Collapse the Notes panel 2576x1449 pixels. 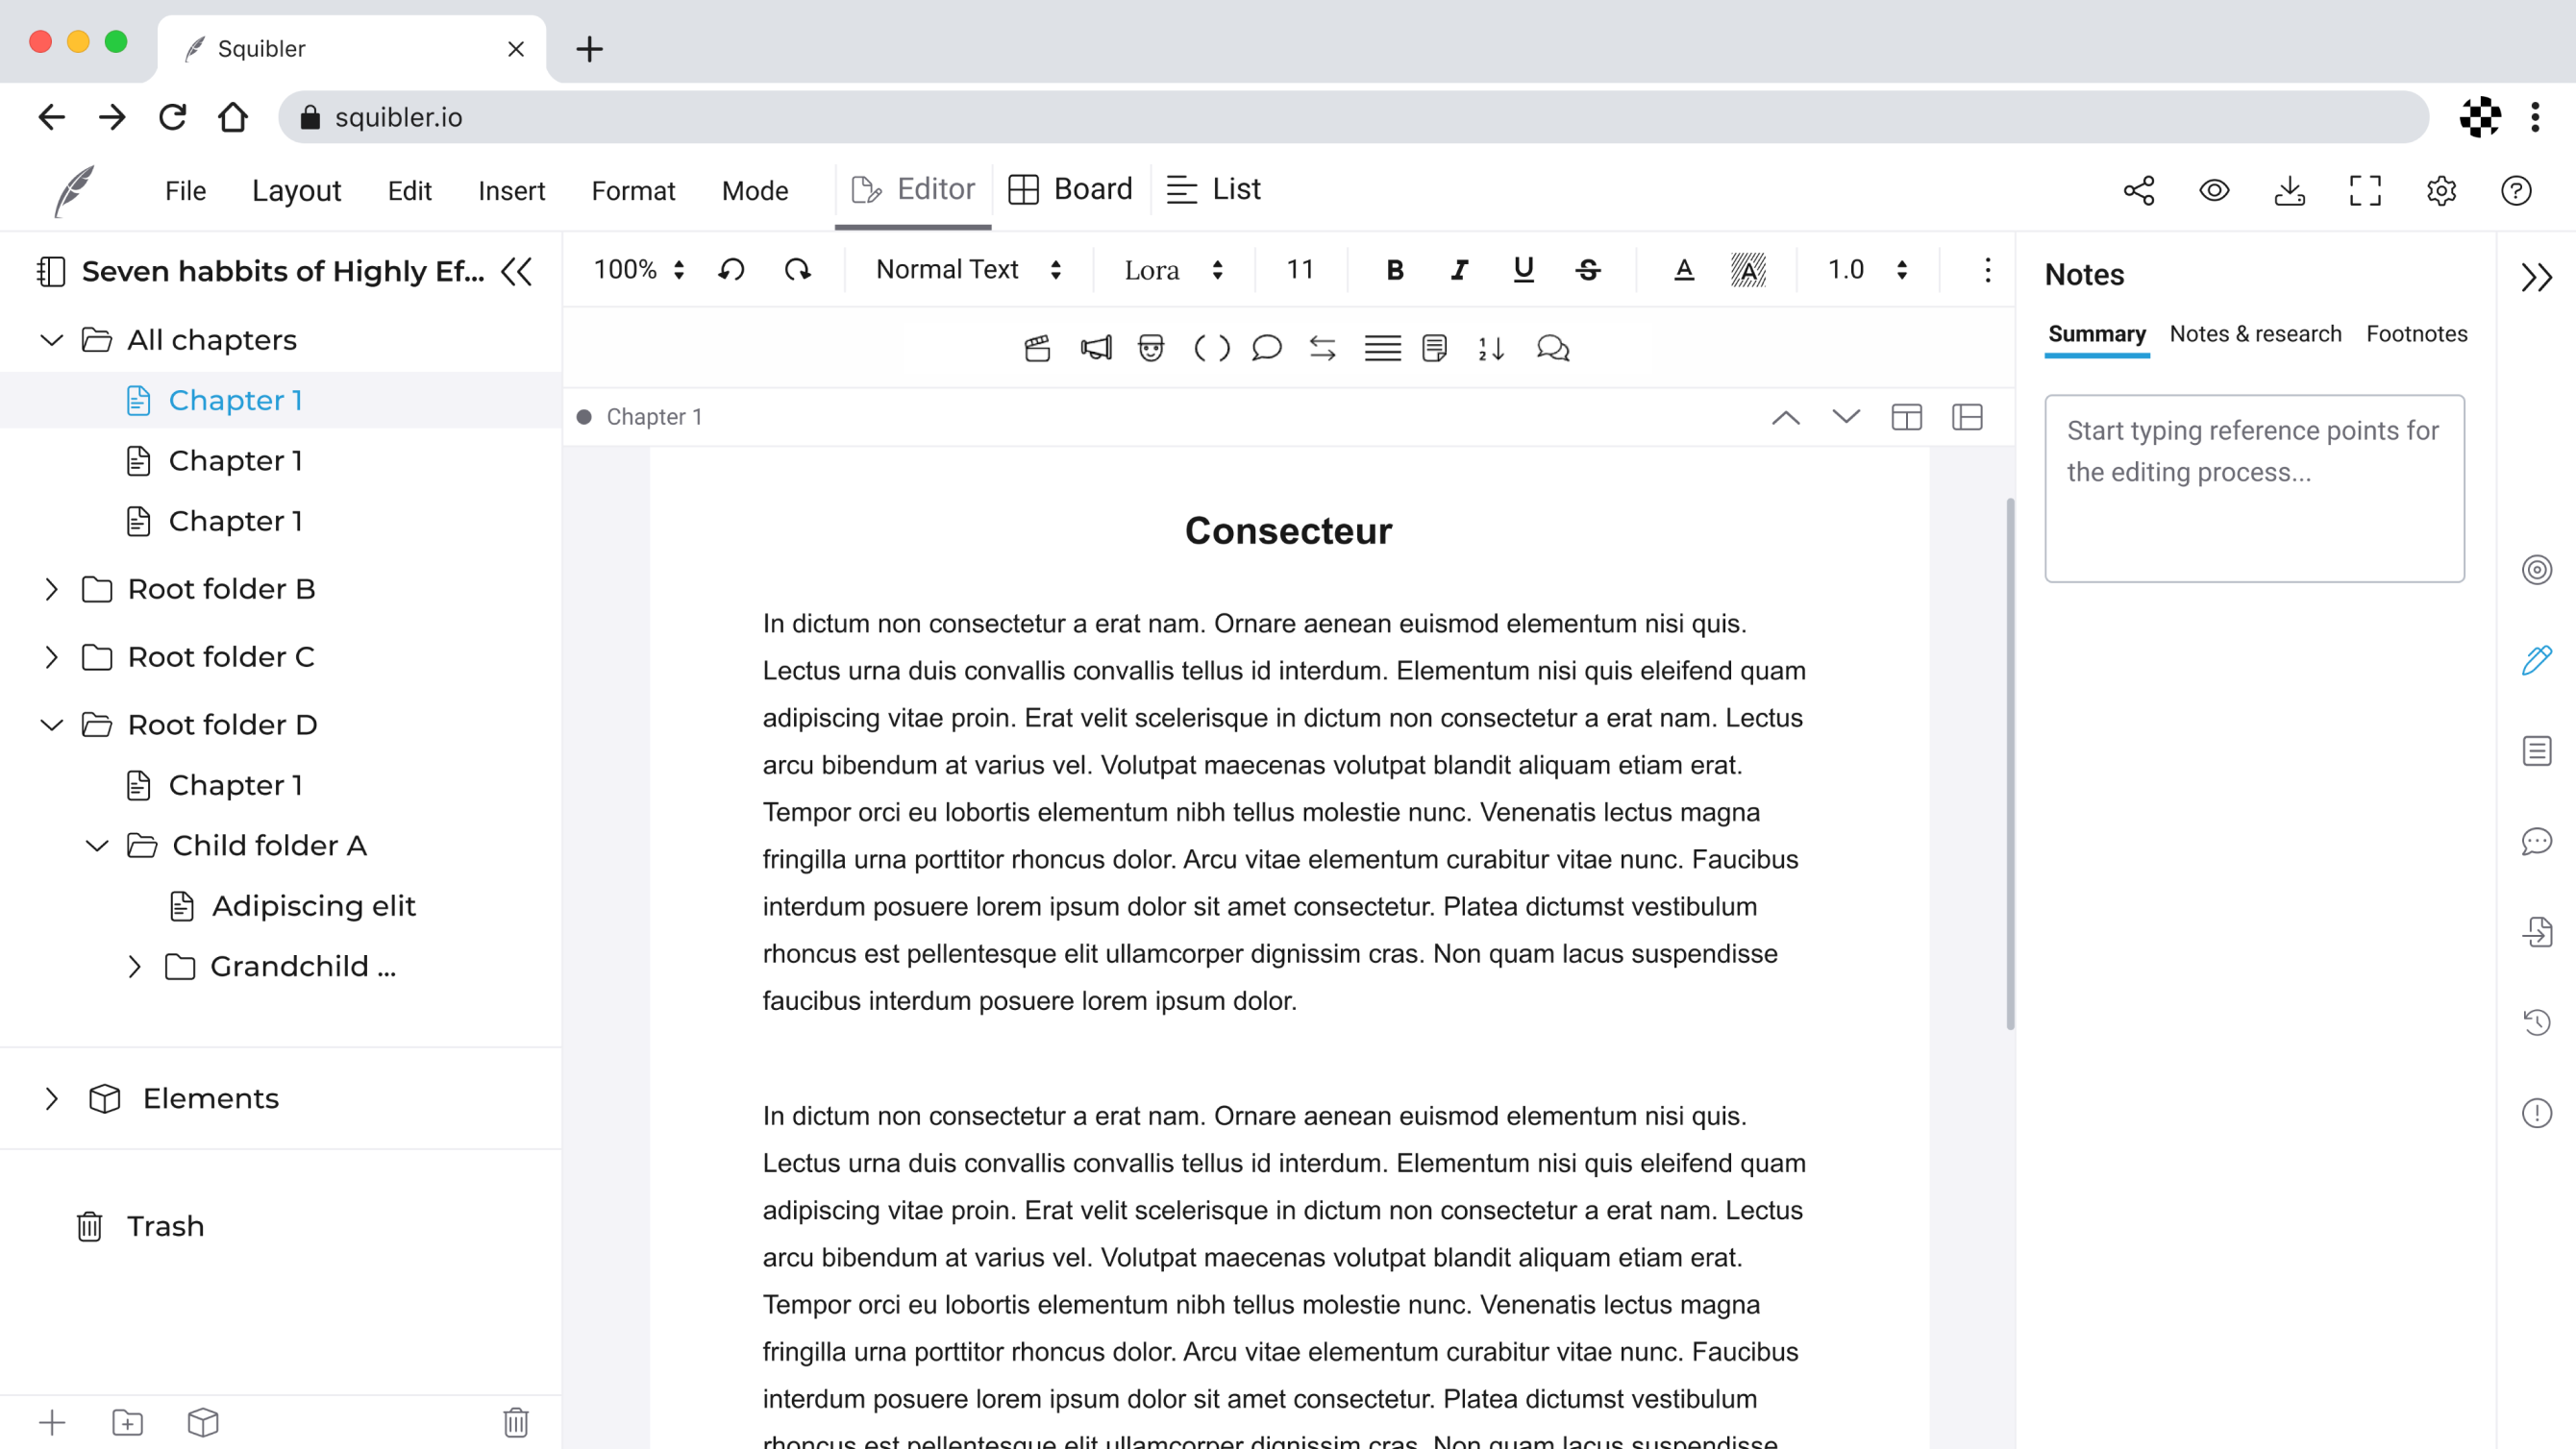pos(2537,277)
